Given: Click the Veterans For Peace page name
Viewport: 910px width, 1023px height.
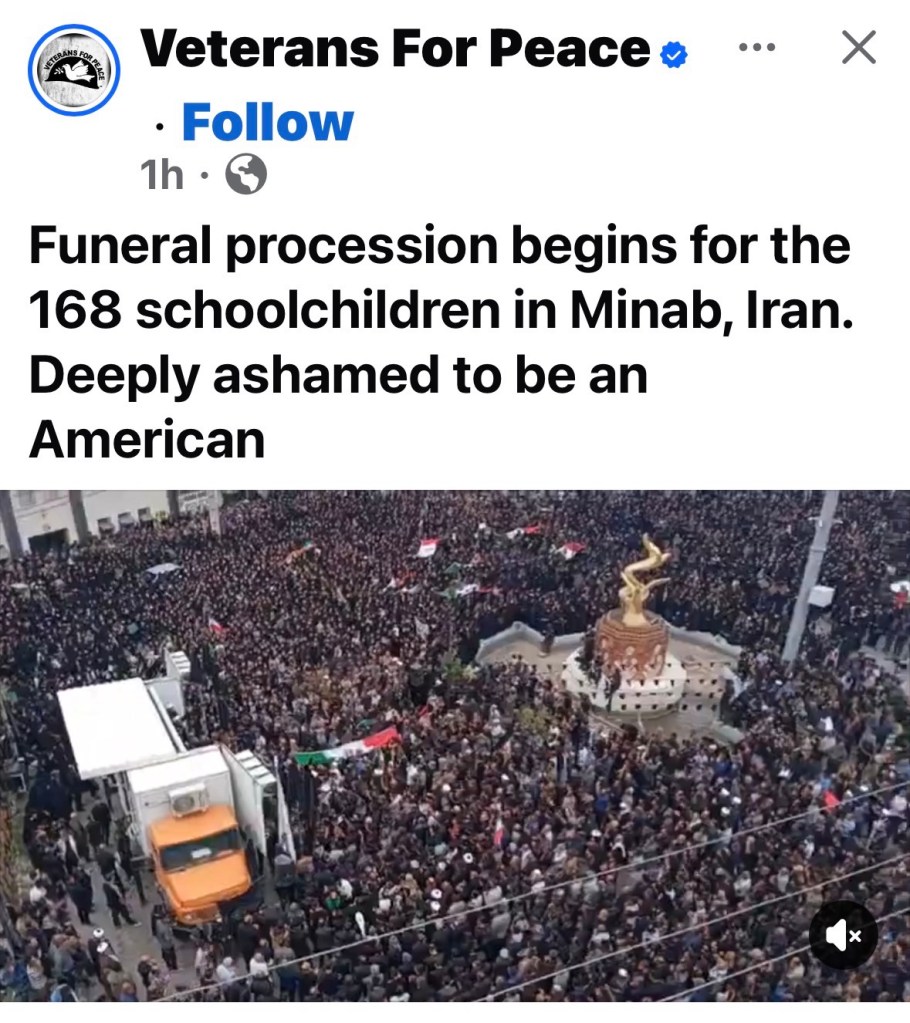Looking at the screenshot, I should click(396, 50).
